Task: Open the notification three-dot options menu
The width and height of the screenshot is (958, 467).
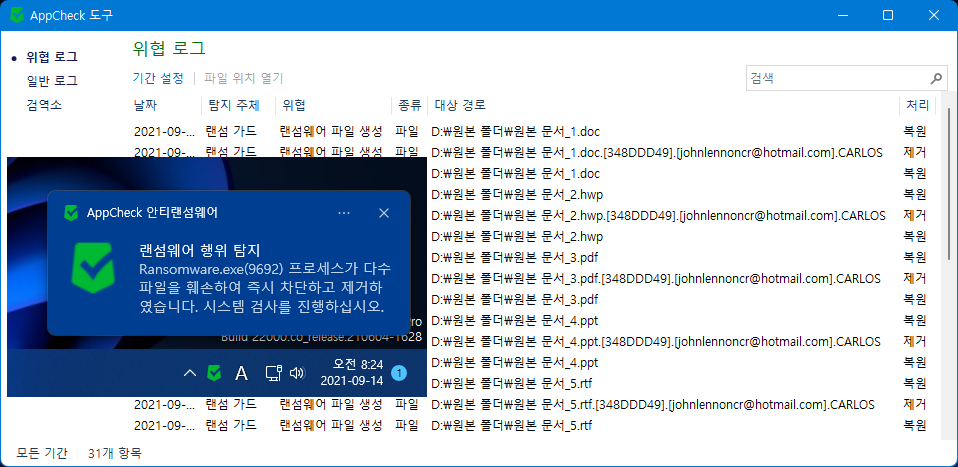Action: [x=344, y=213]
